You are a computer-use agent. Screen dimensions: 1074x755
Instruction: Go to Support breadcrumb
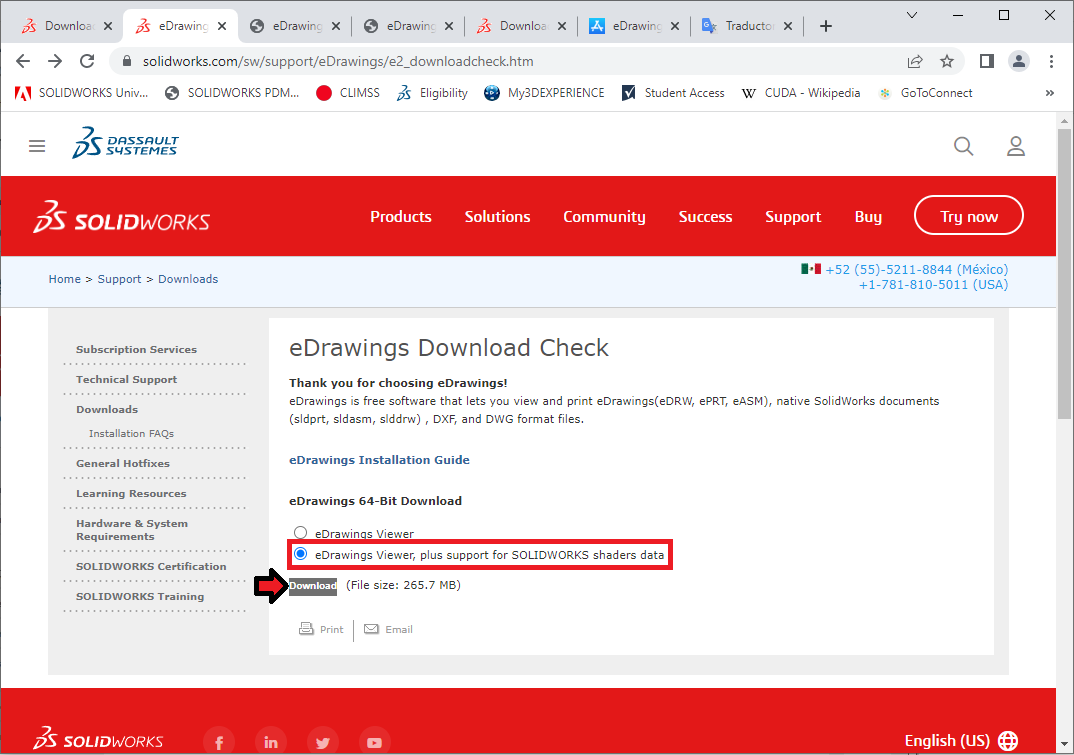(119, 279)
